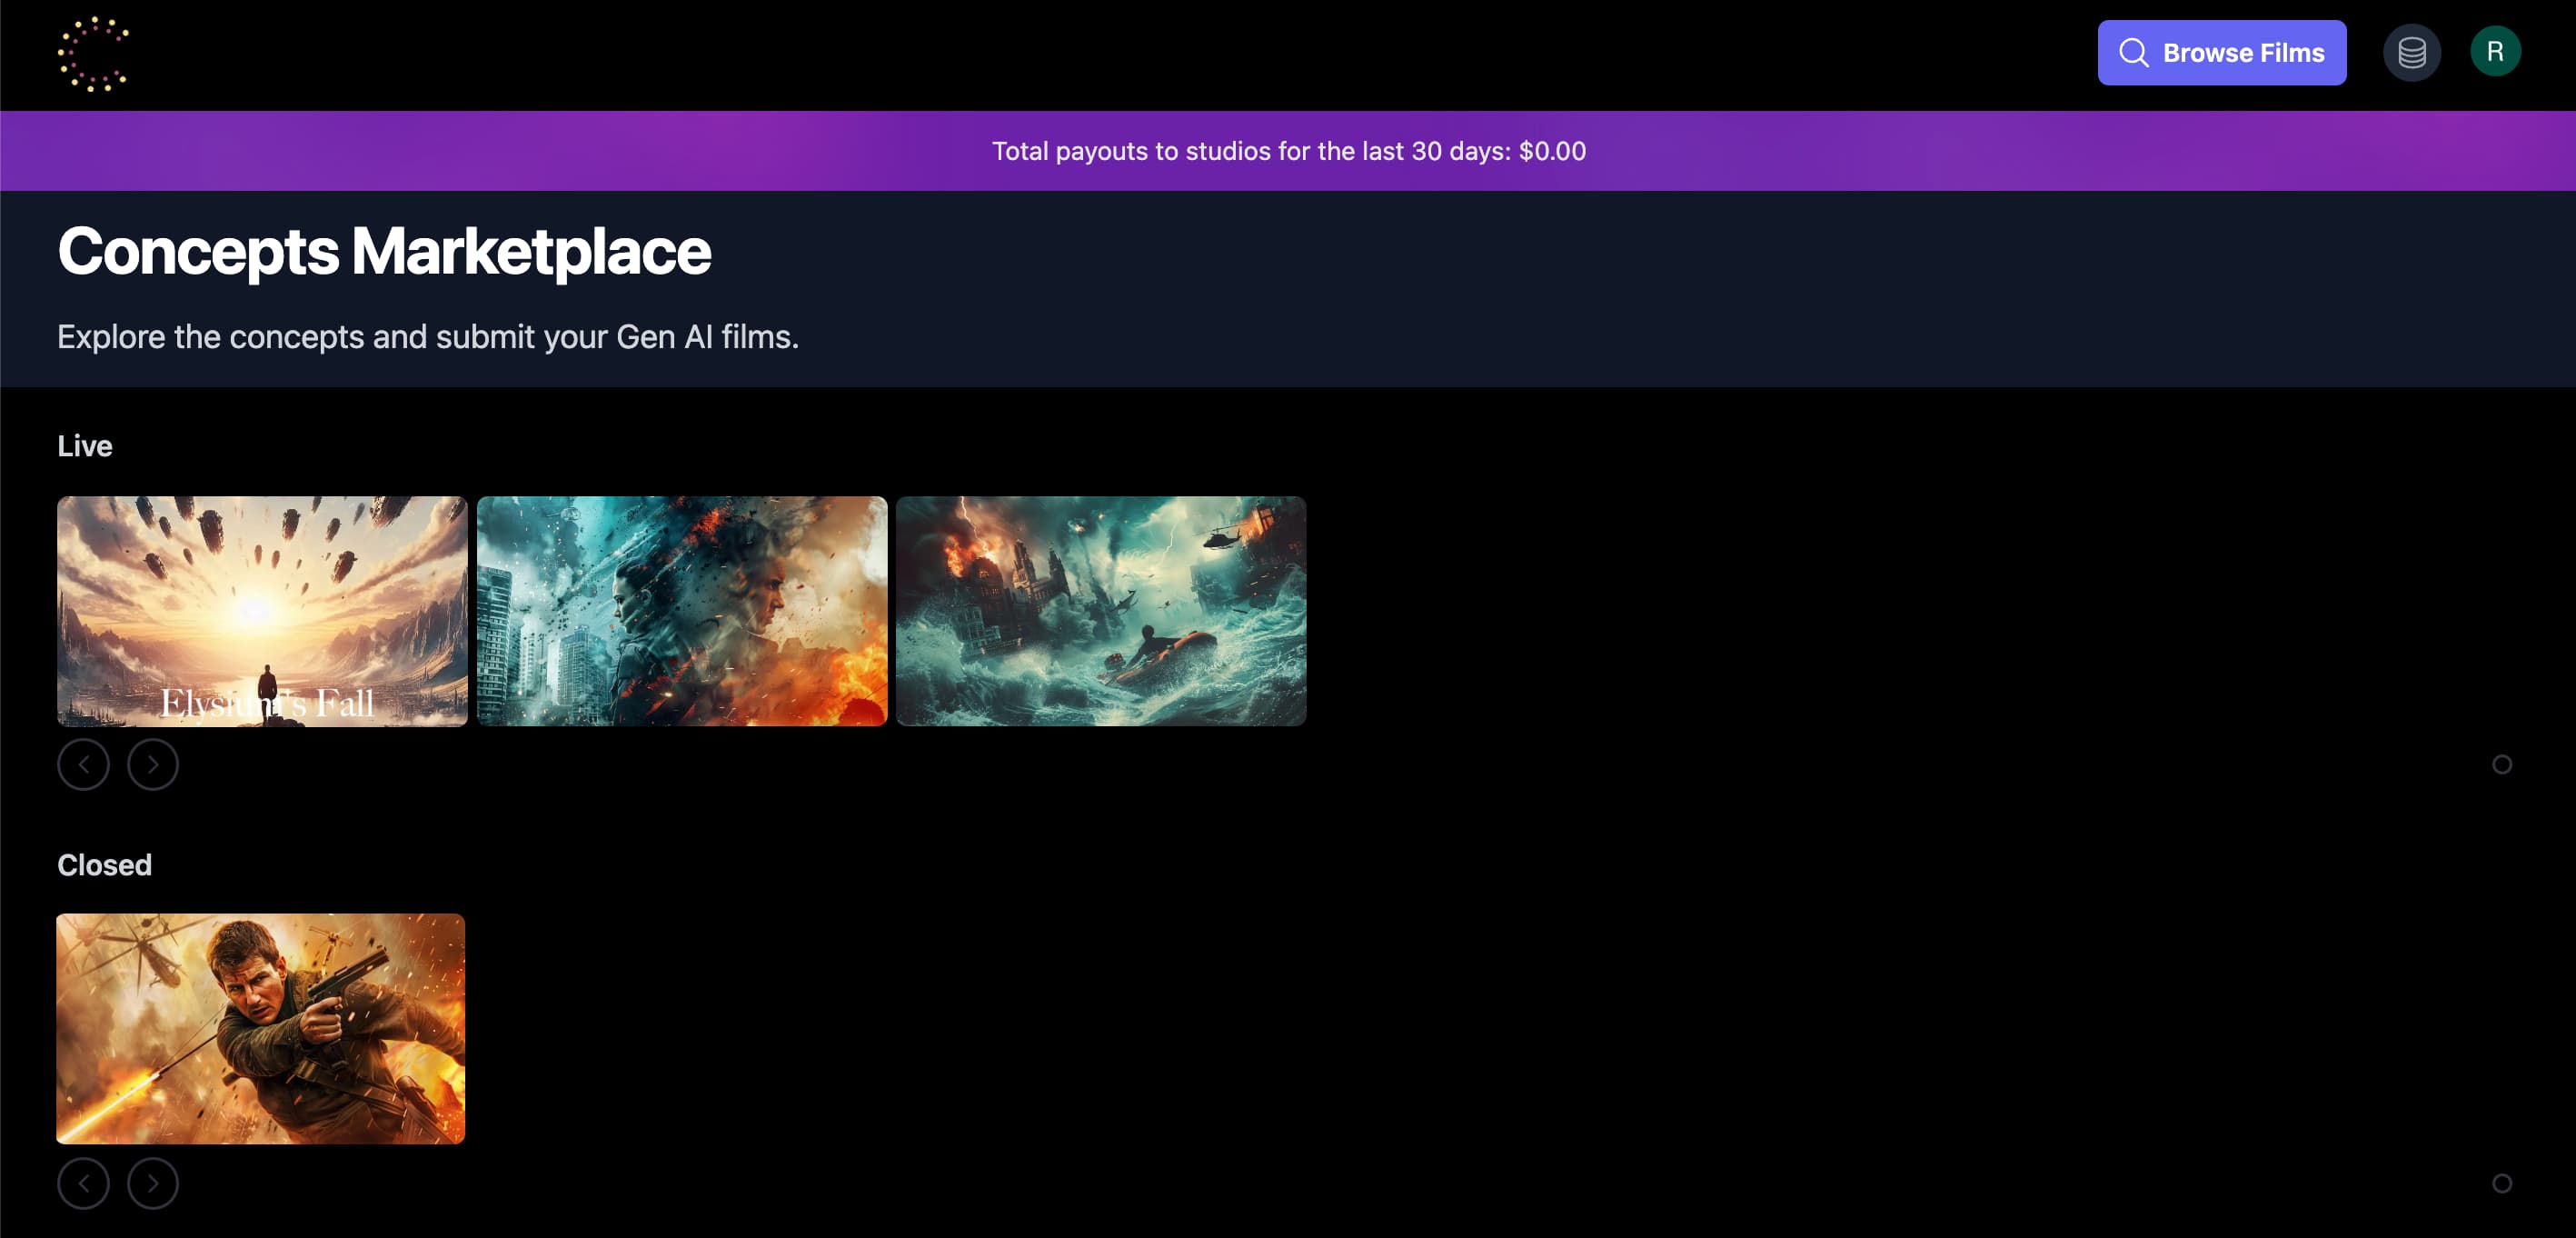Open the coins/credits icon in the navbar
This screenshot has height=1238, width=2576.
pyautogui.click(x=2412, y=52)
